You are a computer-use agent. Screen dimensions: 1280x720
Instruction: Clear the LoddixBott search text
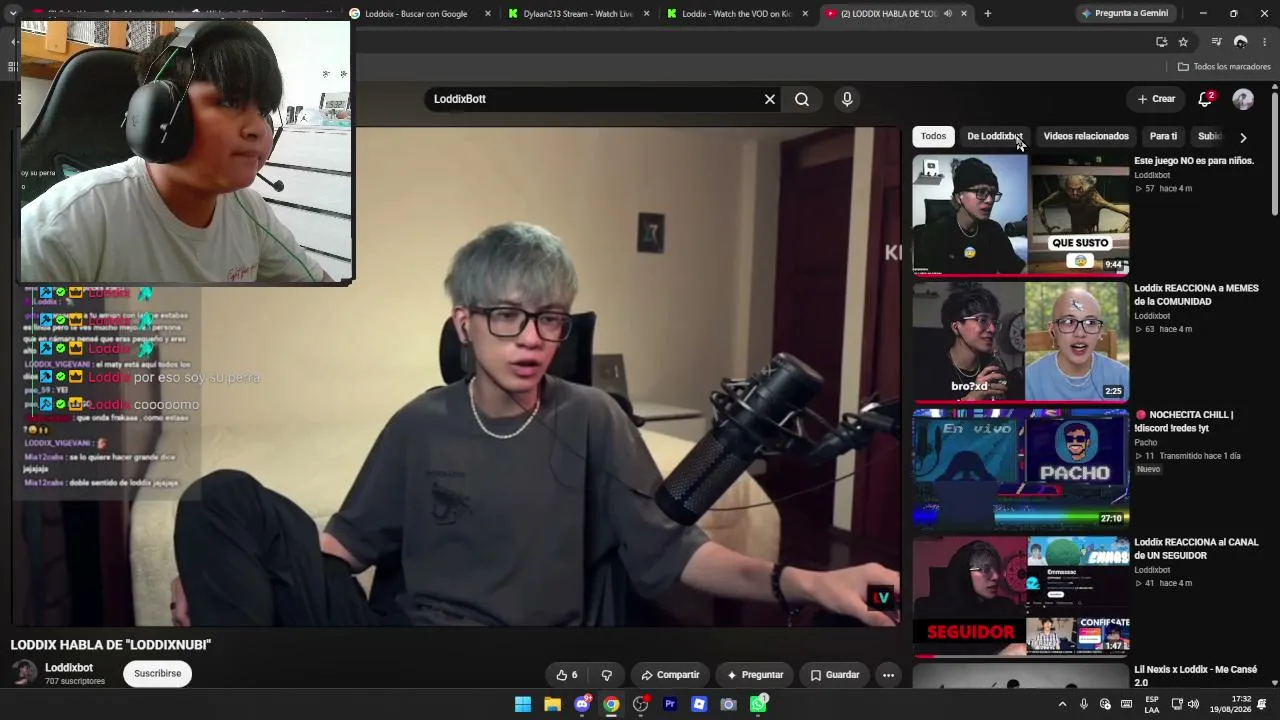coord(770,99)
